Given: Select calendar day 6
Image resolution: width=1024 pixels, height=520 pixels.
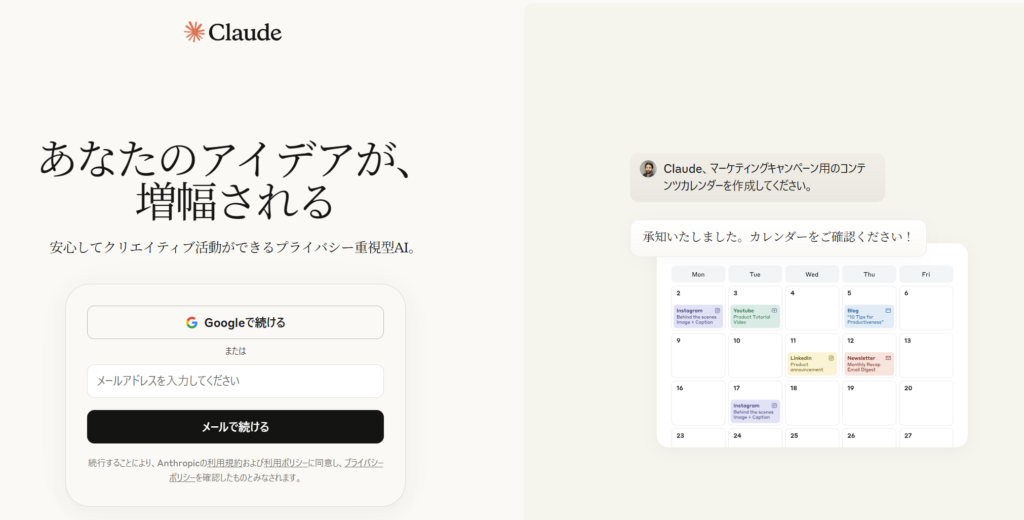Looking at the screenshot, I should [926, 308].
